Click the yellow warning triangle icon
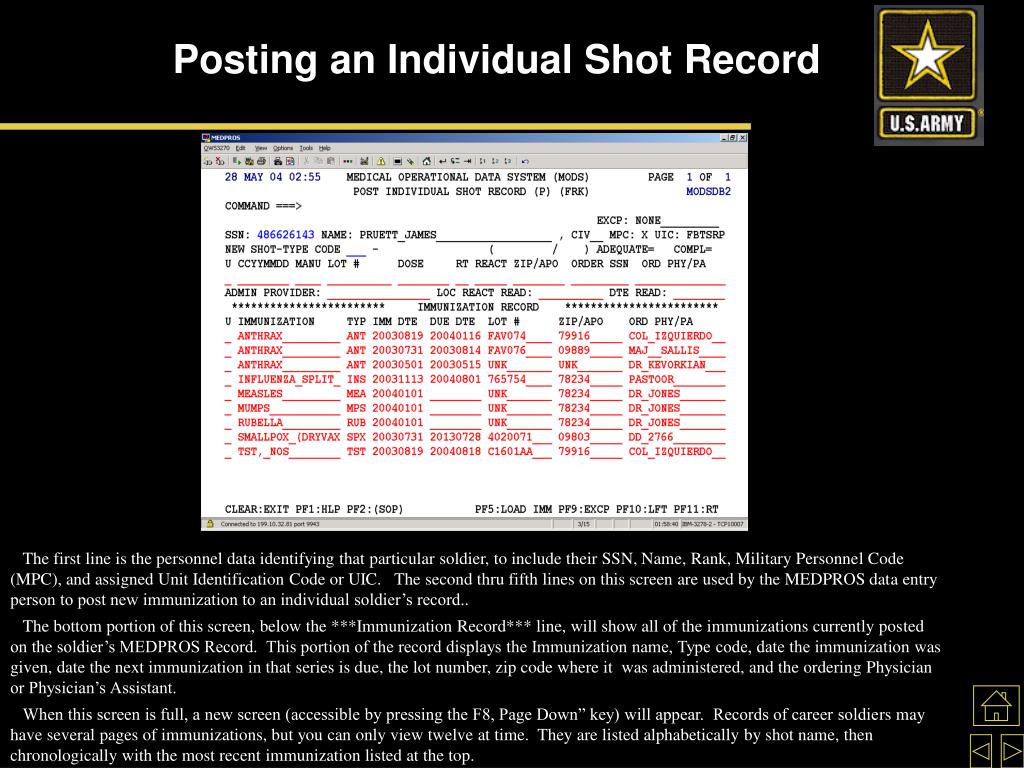1024x768 pixels. (381, 161)
